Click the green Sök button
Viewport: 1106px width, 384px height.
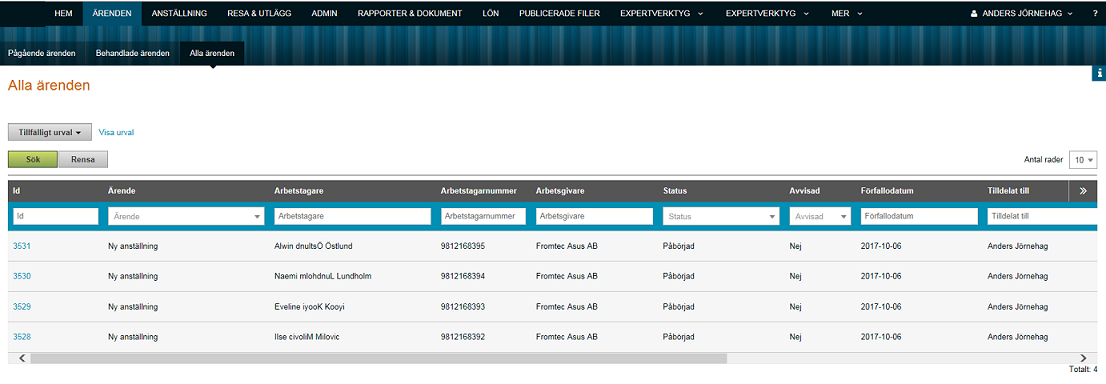point(32,160)
